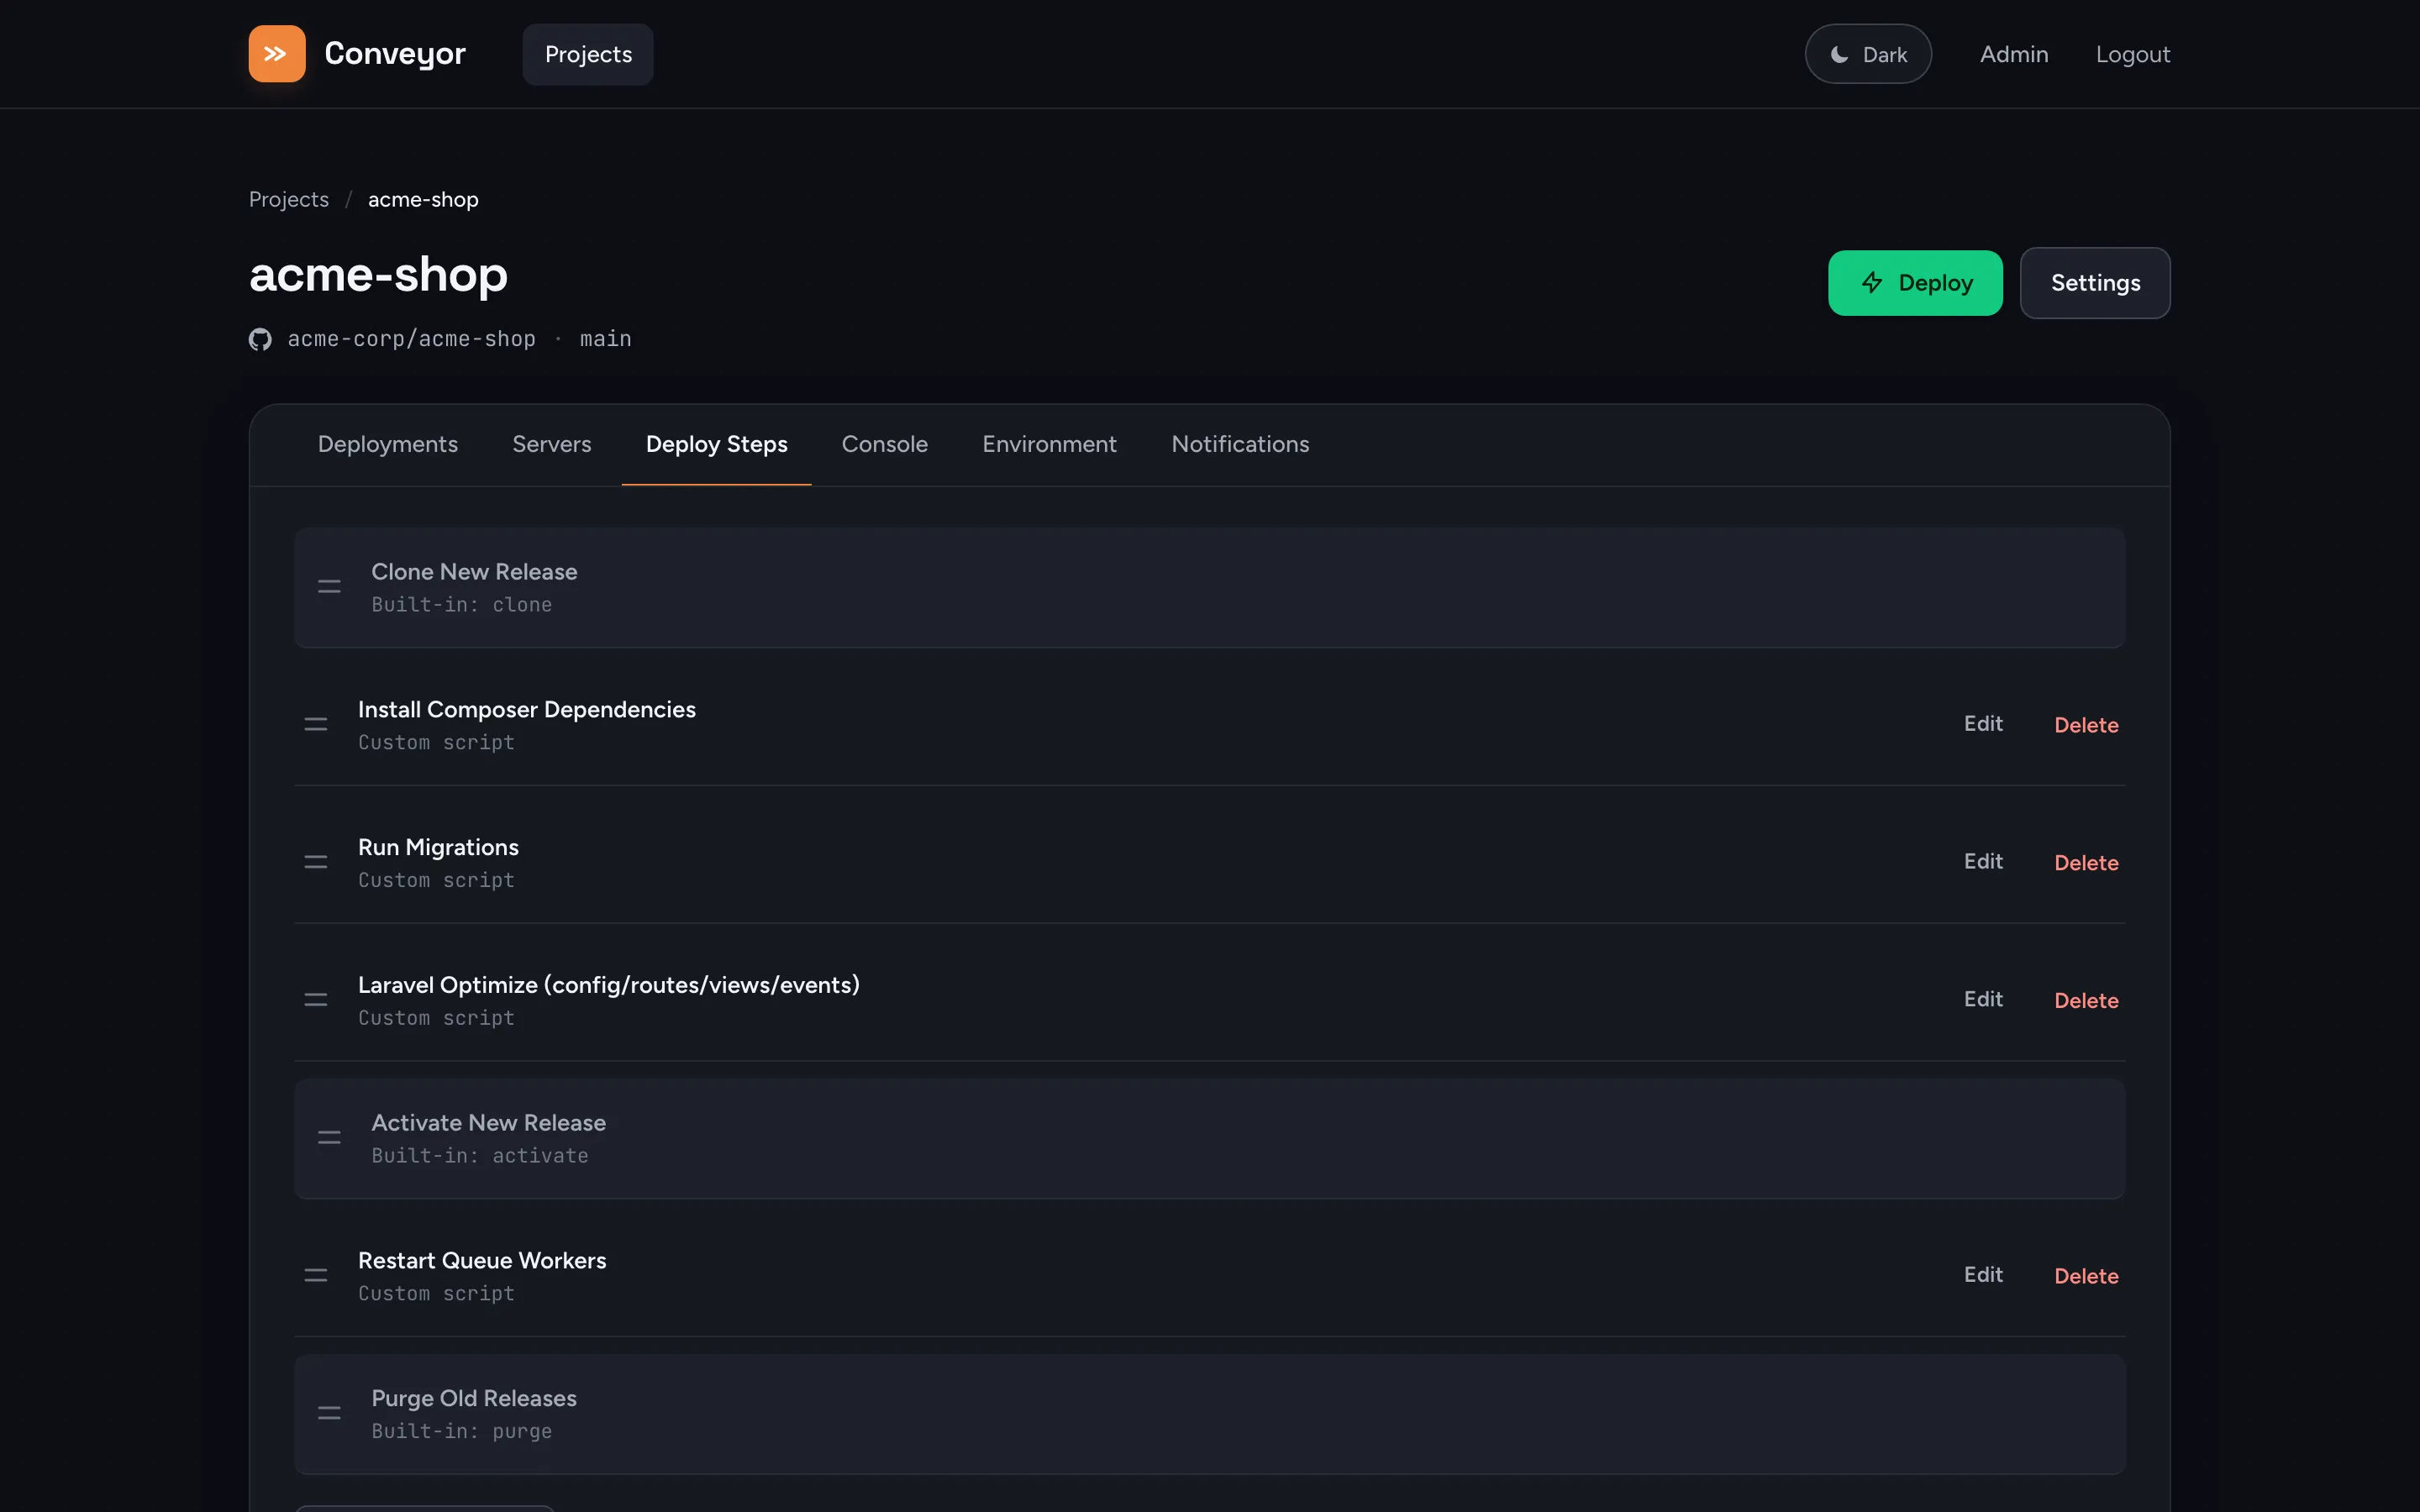Select the Purge Old Releases title
This screenshot has width=2420, height=1512.
point(474,1399)
